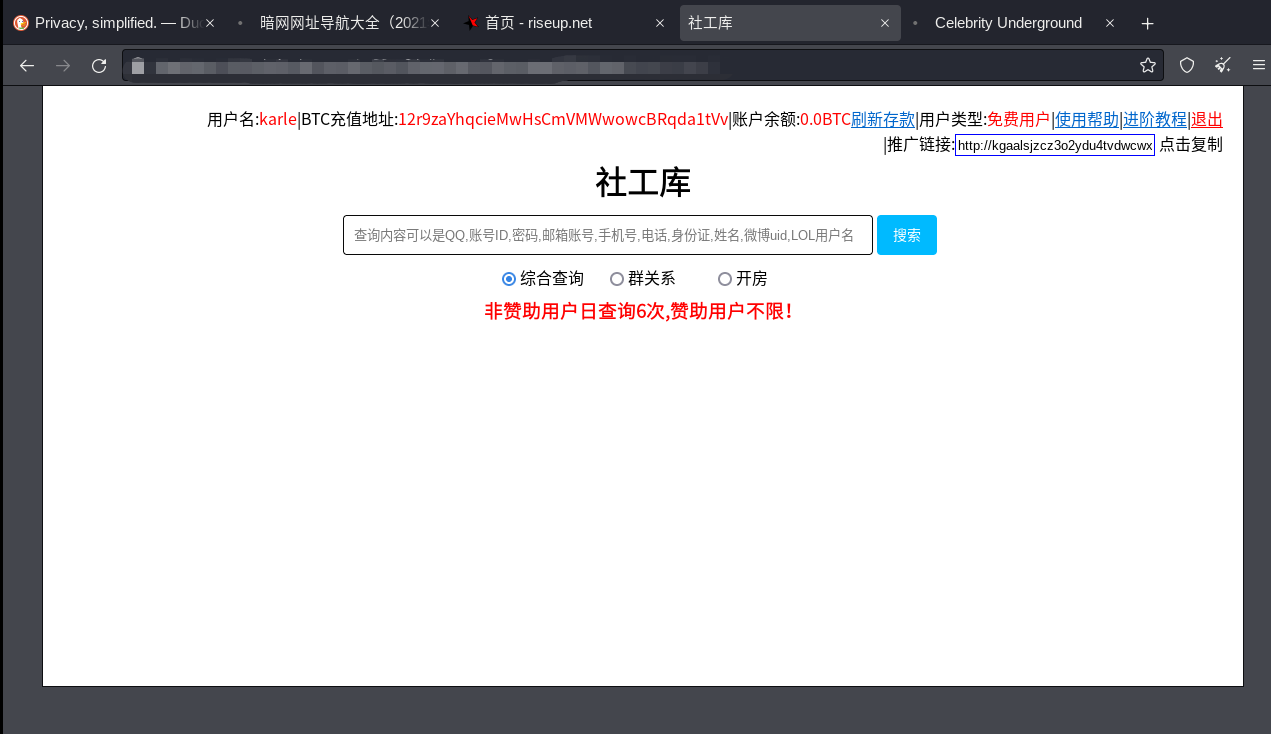Image resolution: width=1271 pixels, height=734 pixels.
Task: Choose the 开房 radio option
Action: (x=725, y=279)
